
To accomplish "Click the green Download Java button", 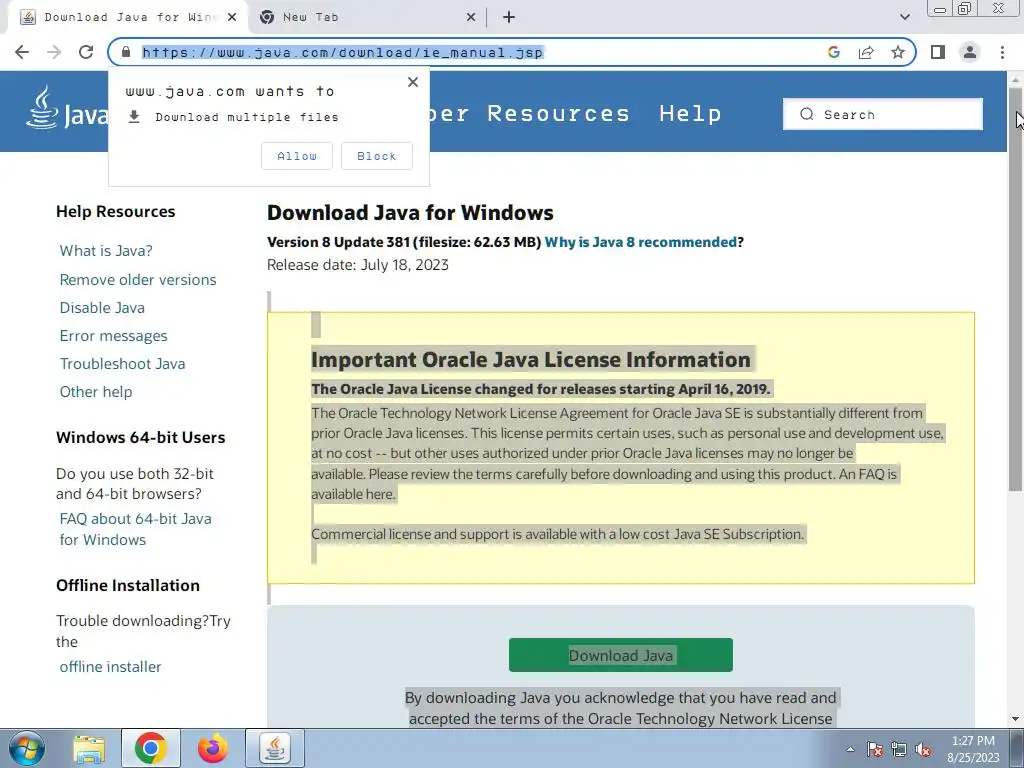I will (620, 655).
